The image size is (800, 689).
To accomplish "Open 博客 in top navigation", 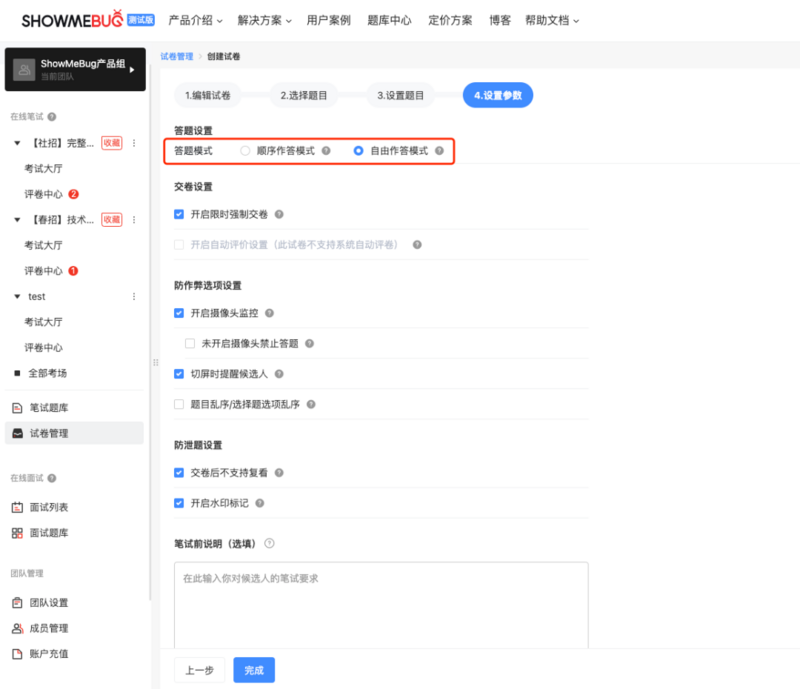I will click(499, 20).
